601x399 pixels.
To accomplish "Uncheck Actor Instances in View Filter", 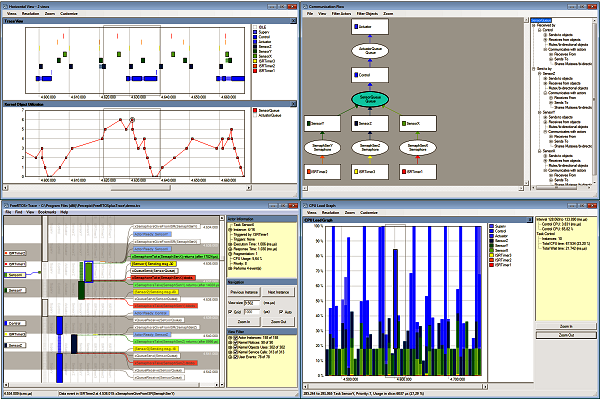I will pos(236,338).
